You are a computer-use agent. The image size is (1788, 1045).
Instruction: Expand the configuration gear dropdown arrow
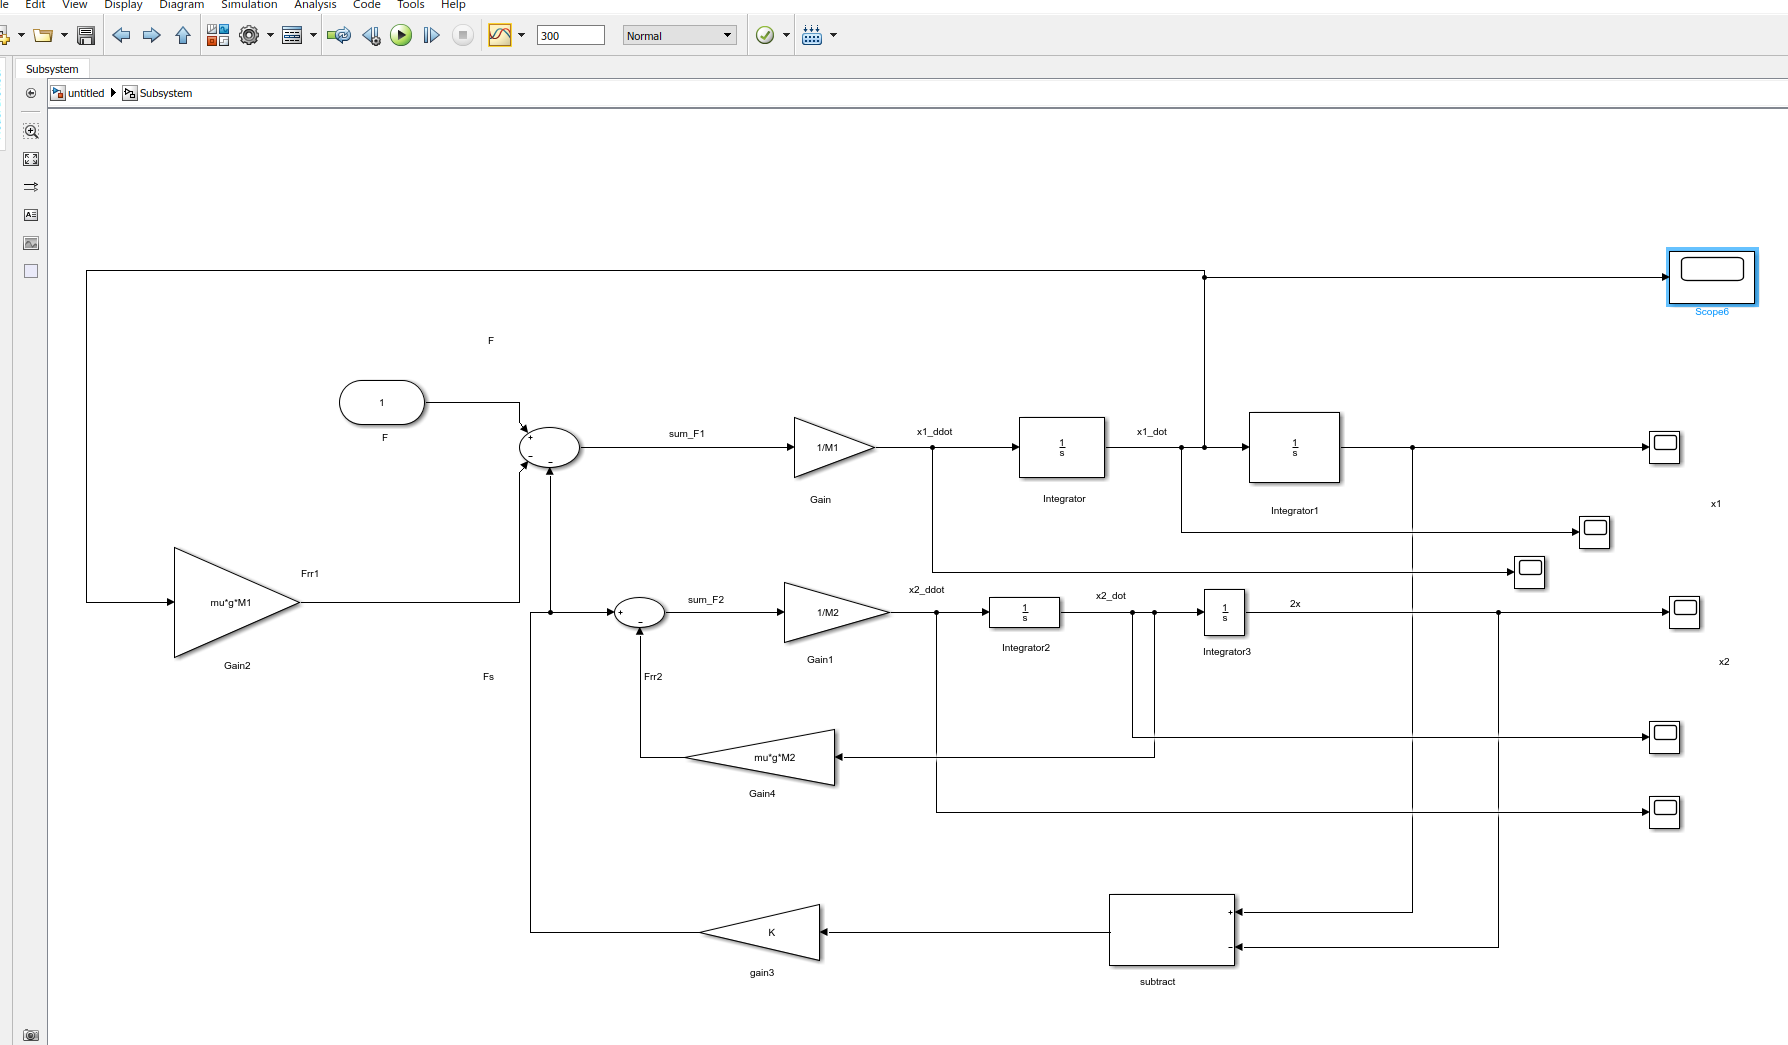(x=270, y=36)
